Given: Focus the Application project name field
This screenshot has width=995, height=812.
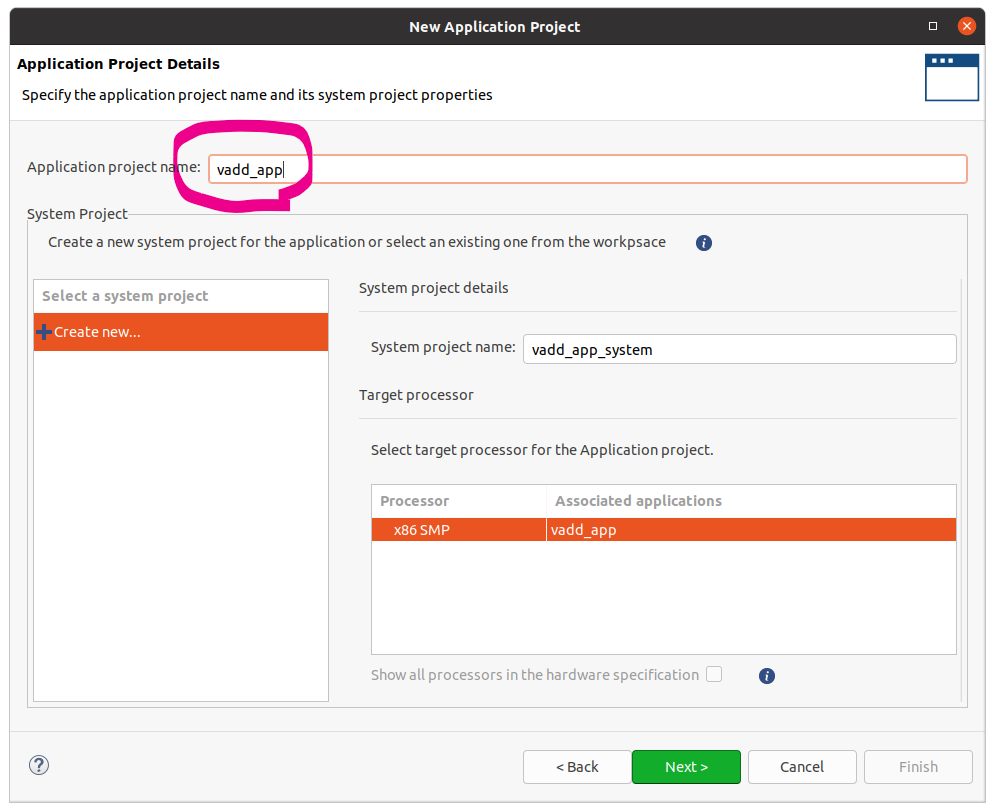Looking at the screenshot, I should tap(600, 169).
